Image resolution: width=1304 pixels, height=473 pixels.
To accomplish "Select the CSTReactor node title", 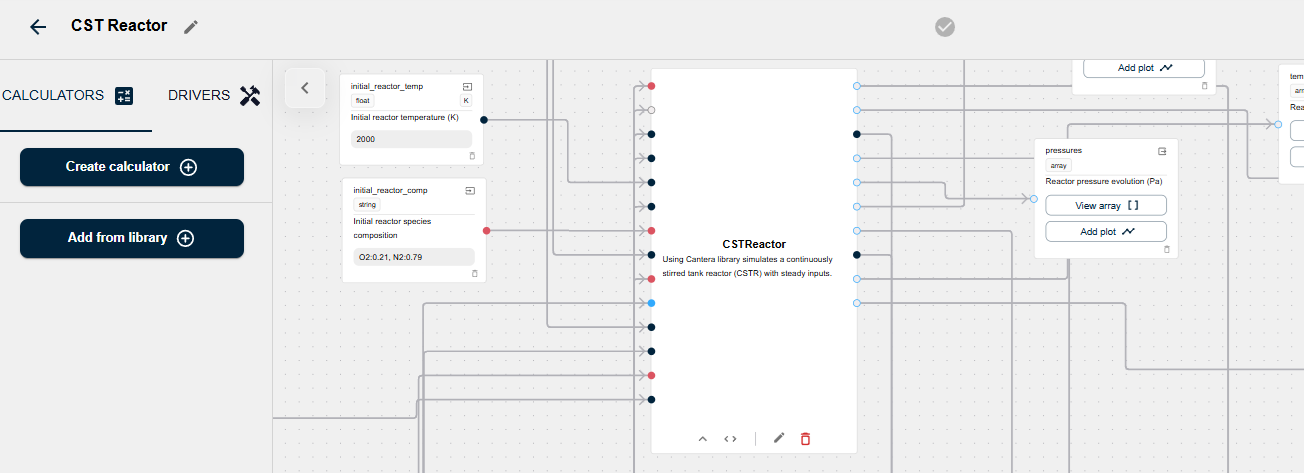I will 754,244.
